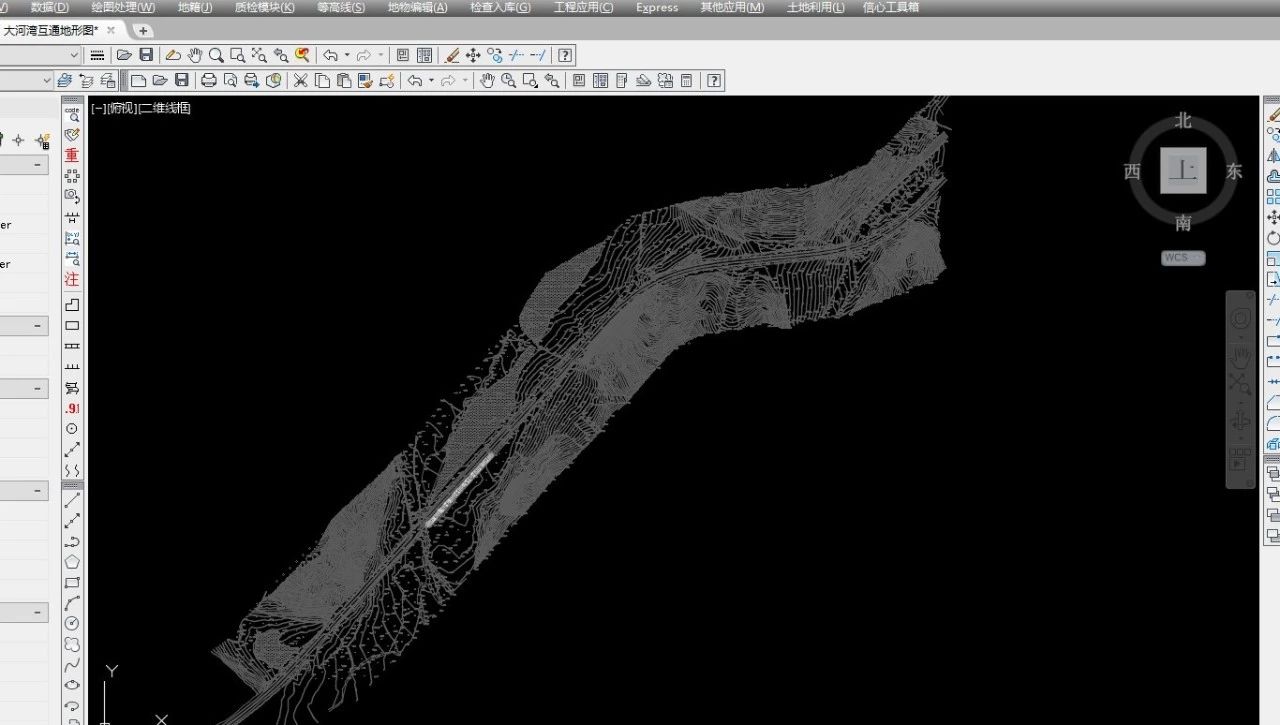1280x725 pixels.
Task: Click the brush icon in upper toolbar
Action: pos(452,55)
